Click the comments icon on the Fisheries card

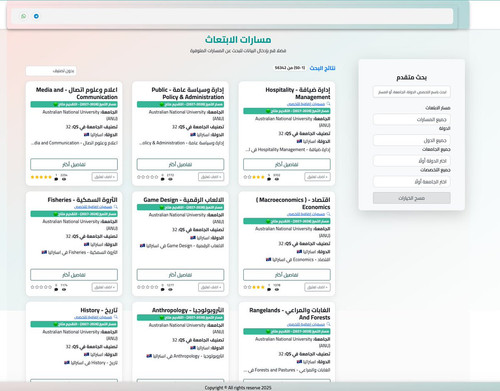56,289
